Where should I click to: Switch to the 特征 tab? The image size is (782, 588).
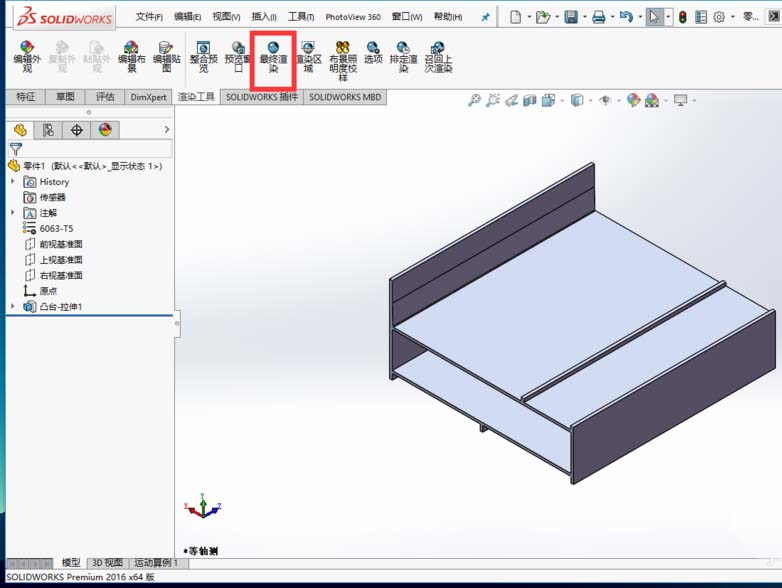point(25,97)
